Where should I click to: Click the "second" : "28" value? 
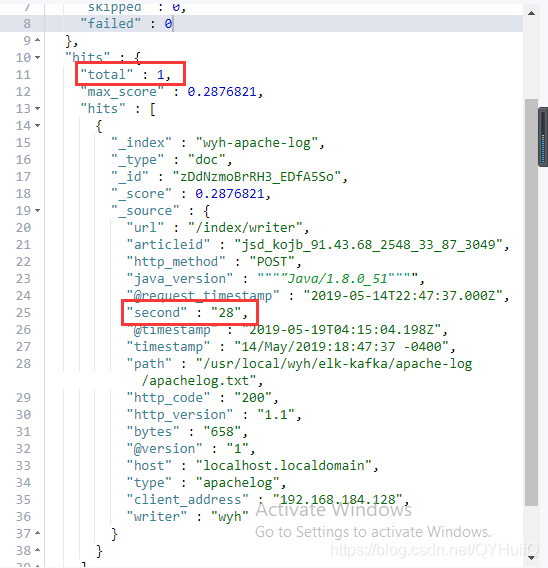click(226, 313)
